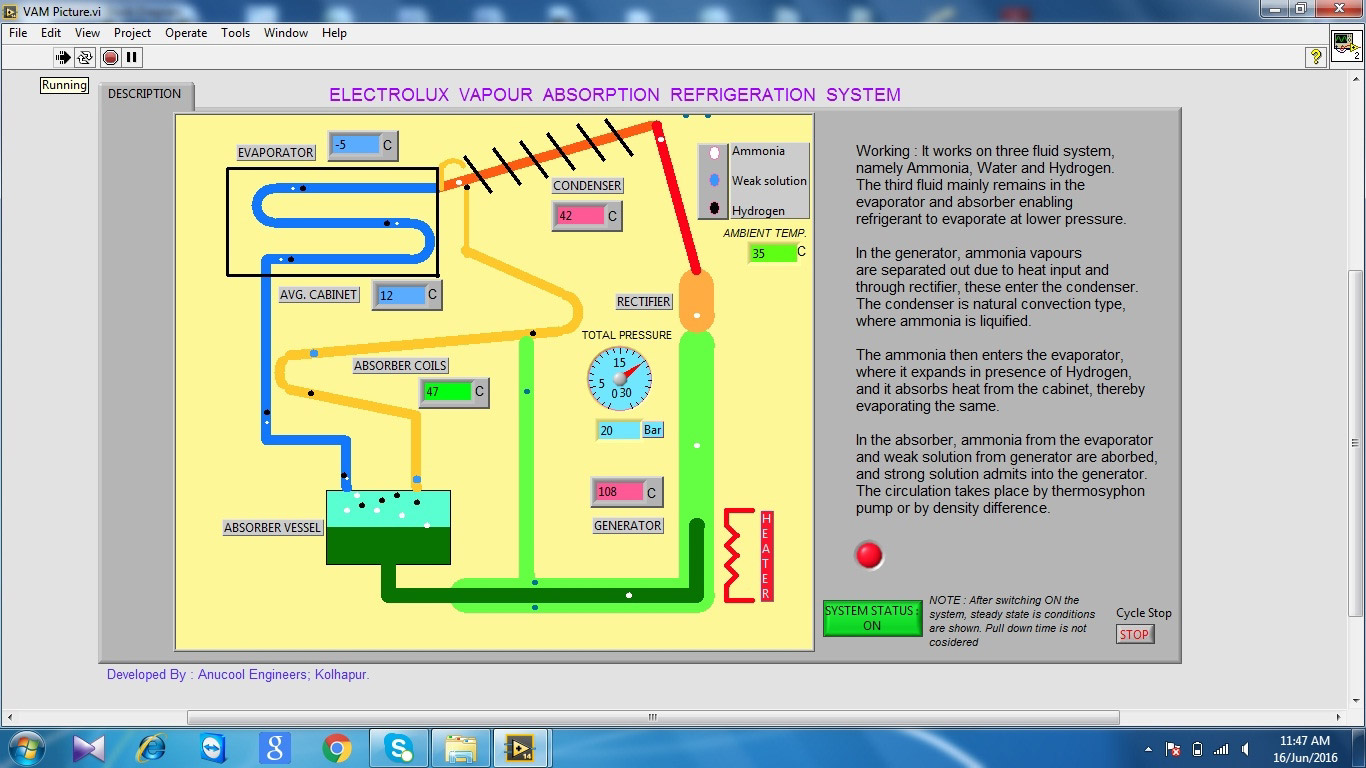1366x768 pixels.
Task: Click the ambient temperature field showing 35
Action: (772, 253)
